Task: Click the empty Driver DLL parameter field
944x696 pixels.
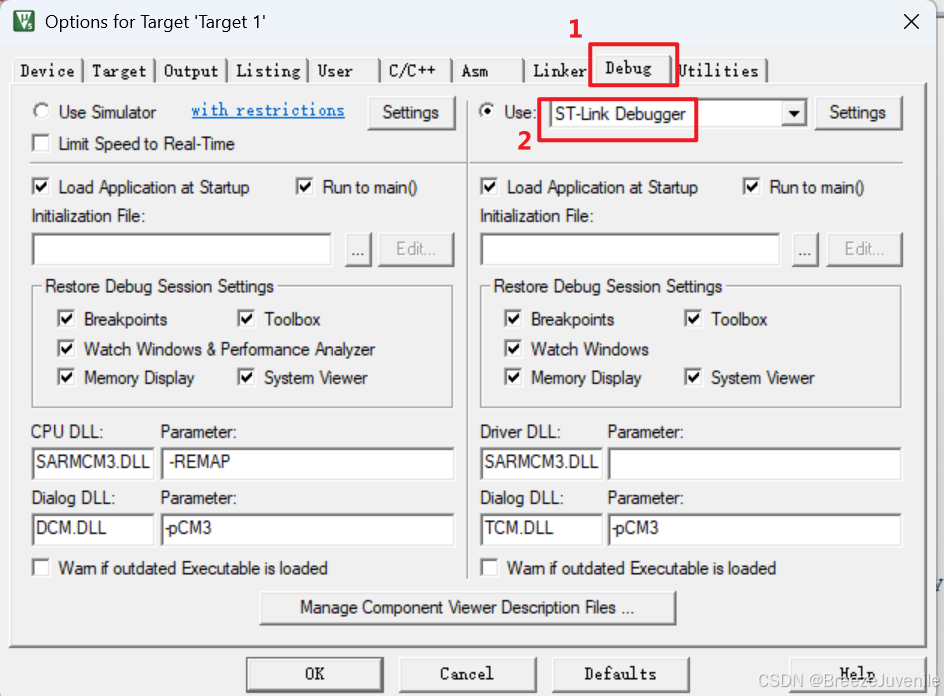Action: tap(755, 463)
